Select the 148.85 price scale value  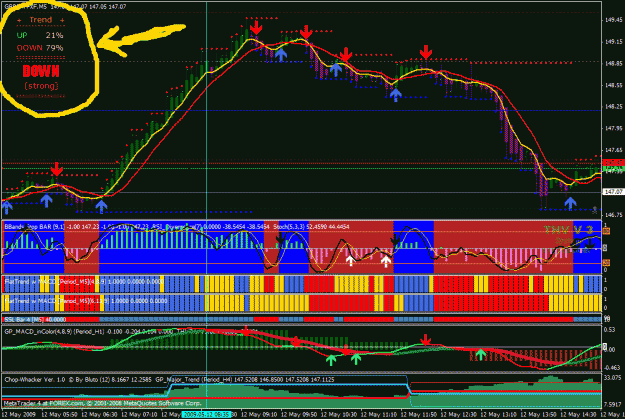pyautogui.click(x=613, y=63)
